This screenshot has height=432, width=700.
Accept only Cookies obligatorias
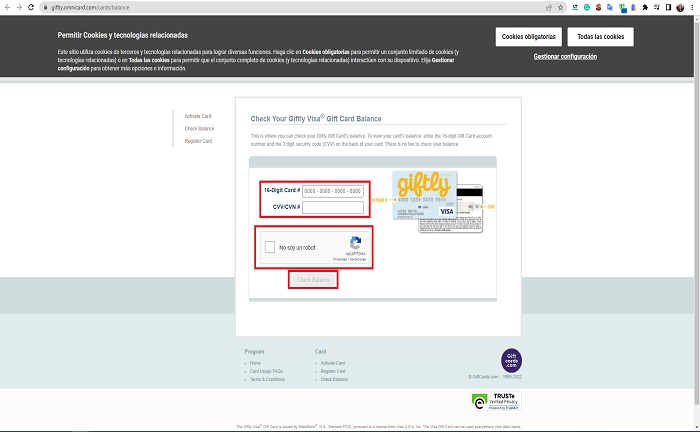[x=529, y=37]
